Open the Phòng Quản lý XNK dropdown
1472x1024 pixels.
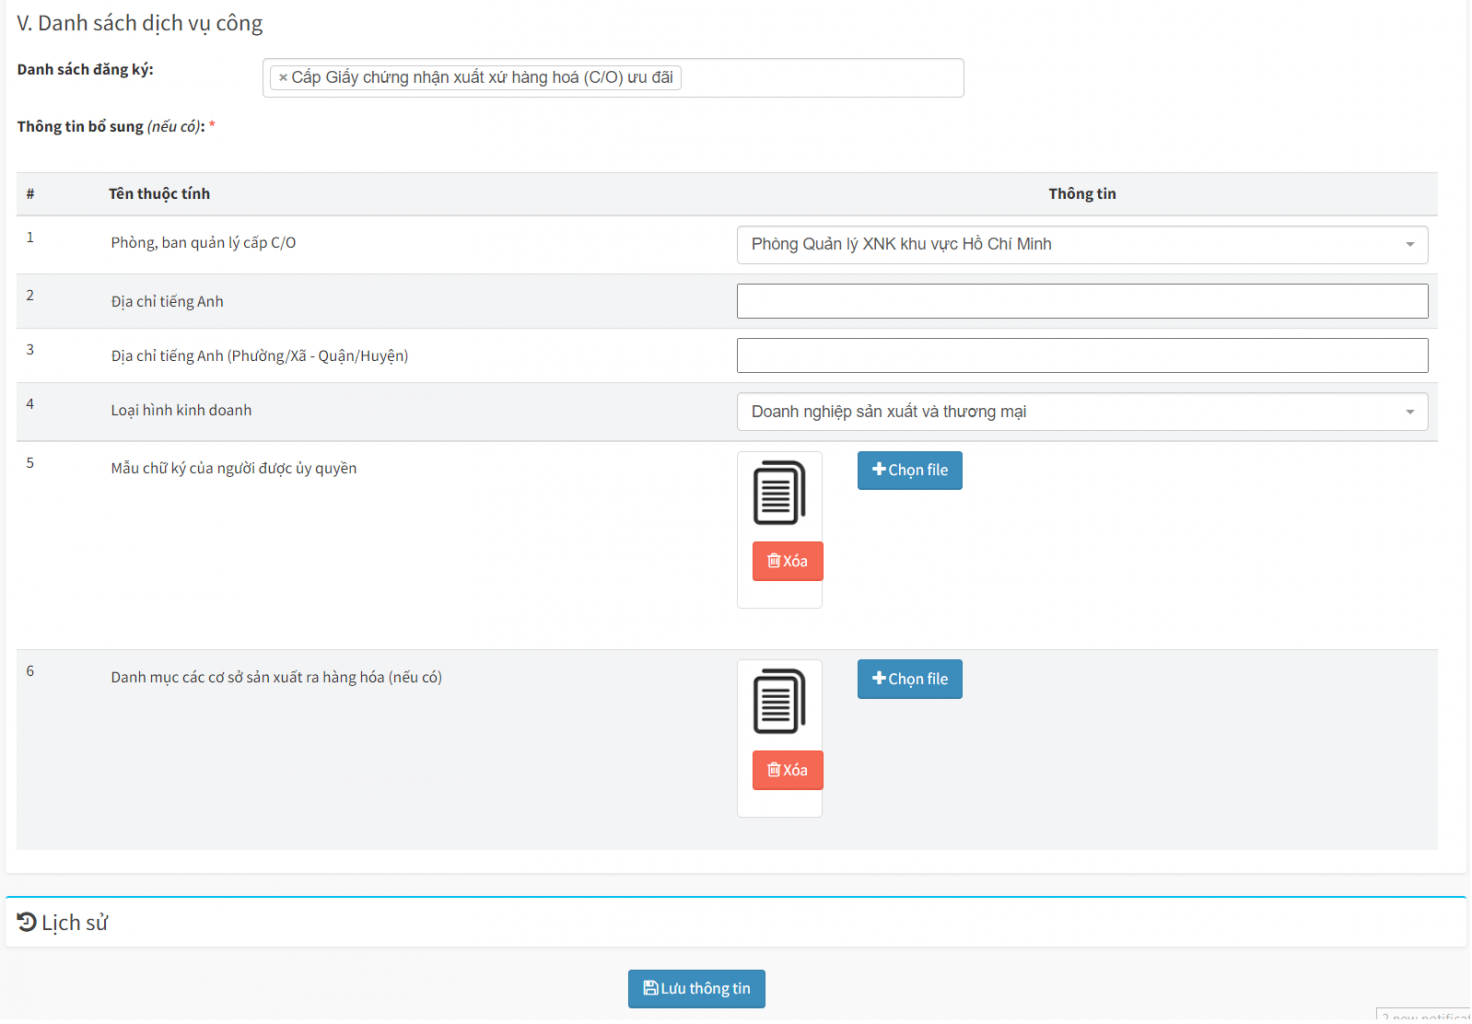[1082, 244]
